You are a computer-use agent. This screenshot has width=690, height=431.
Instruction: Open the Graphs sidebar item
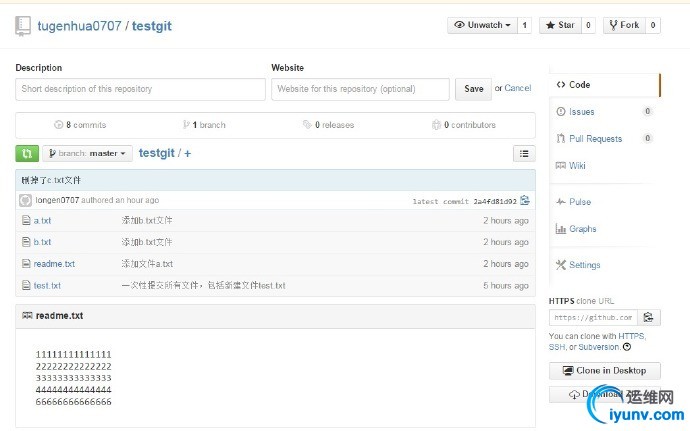coord(582,229)
